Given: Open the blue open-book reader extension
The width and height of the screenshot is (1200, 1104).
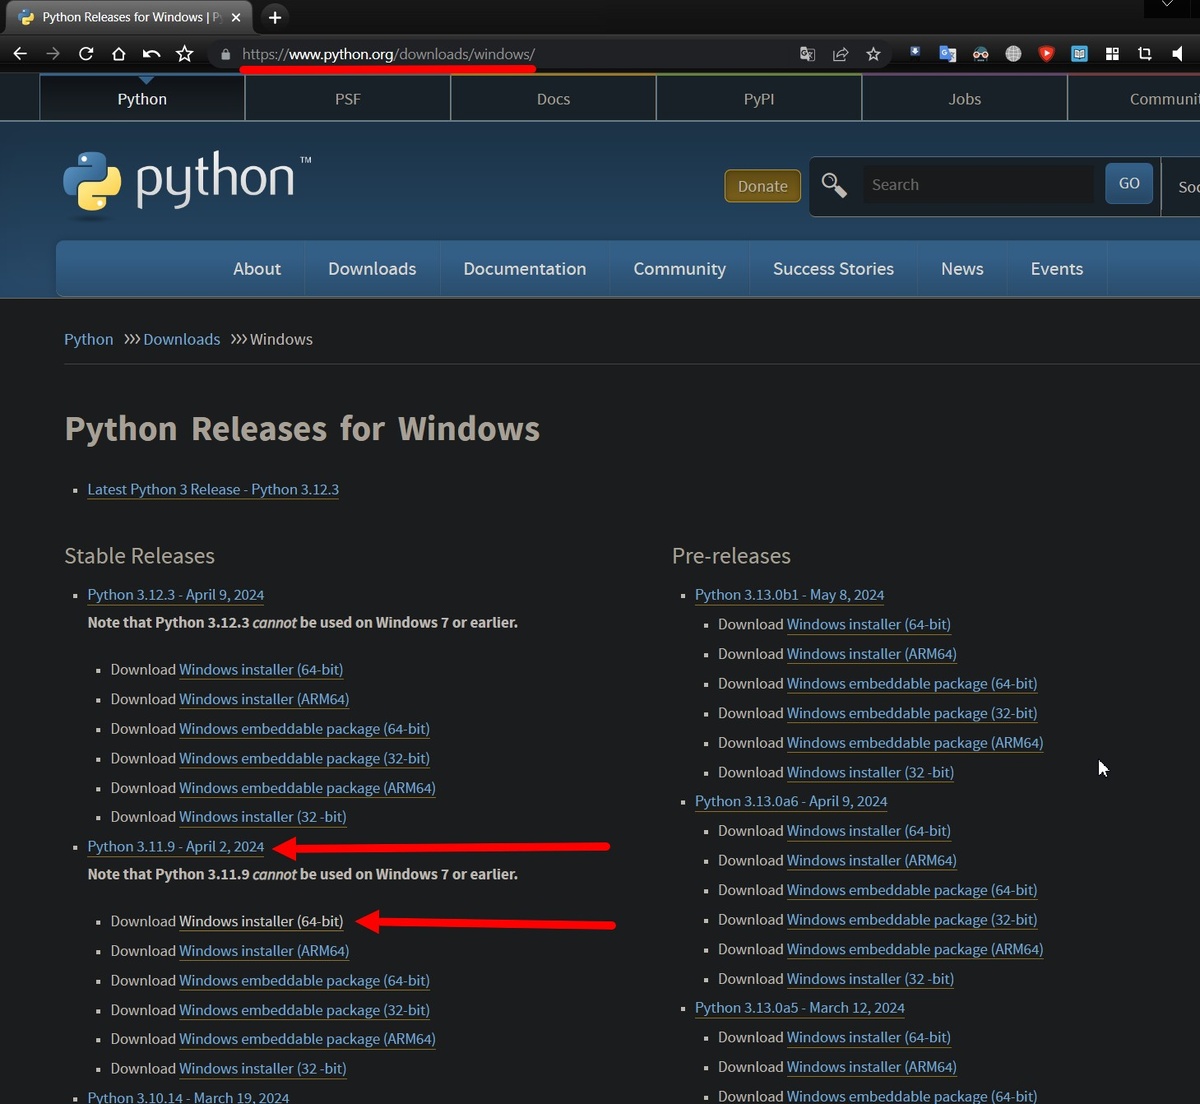Looking at the screenshot, I should 1080,54.
